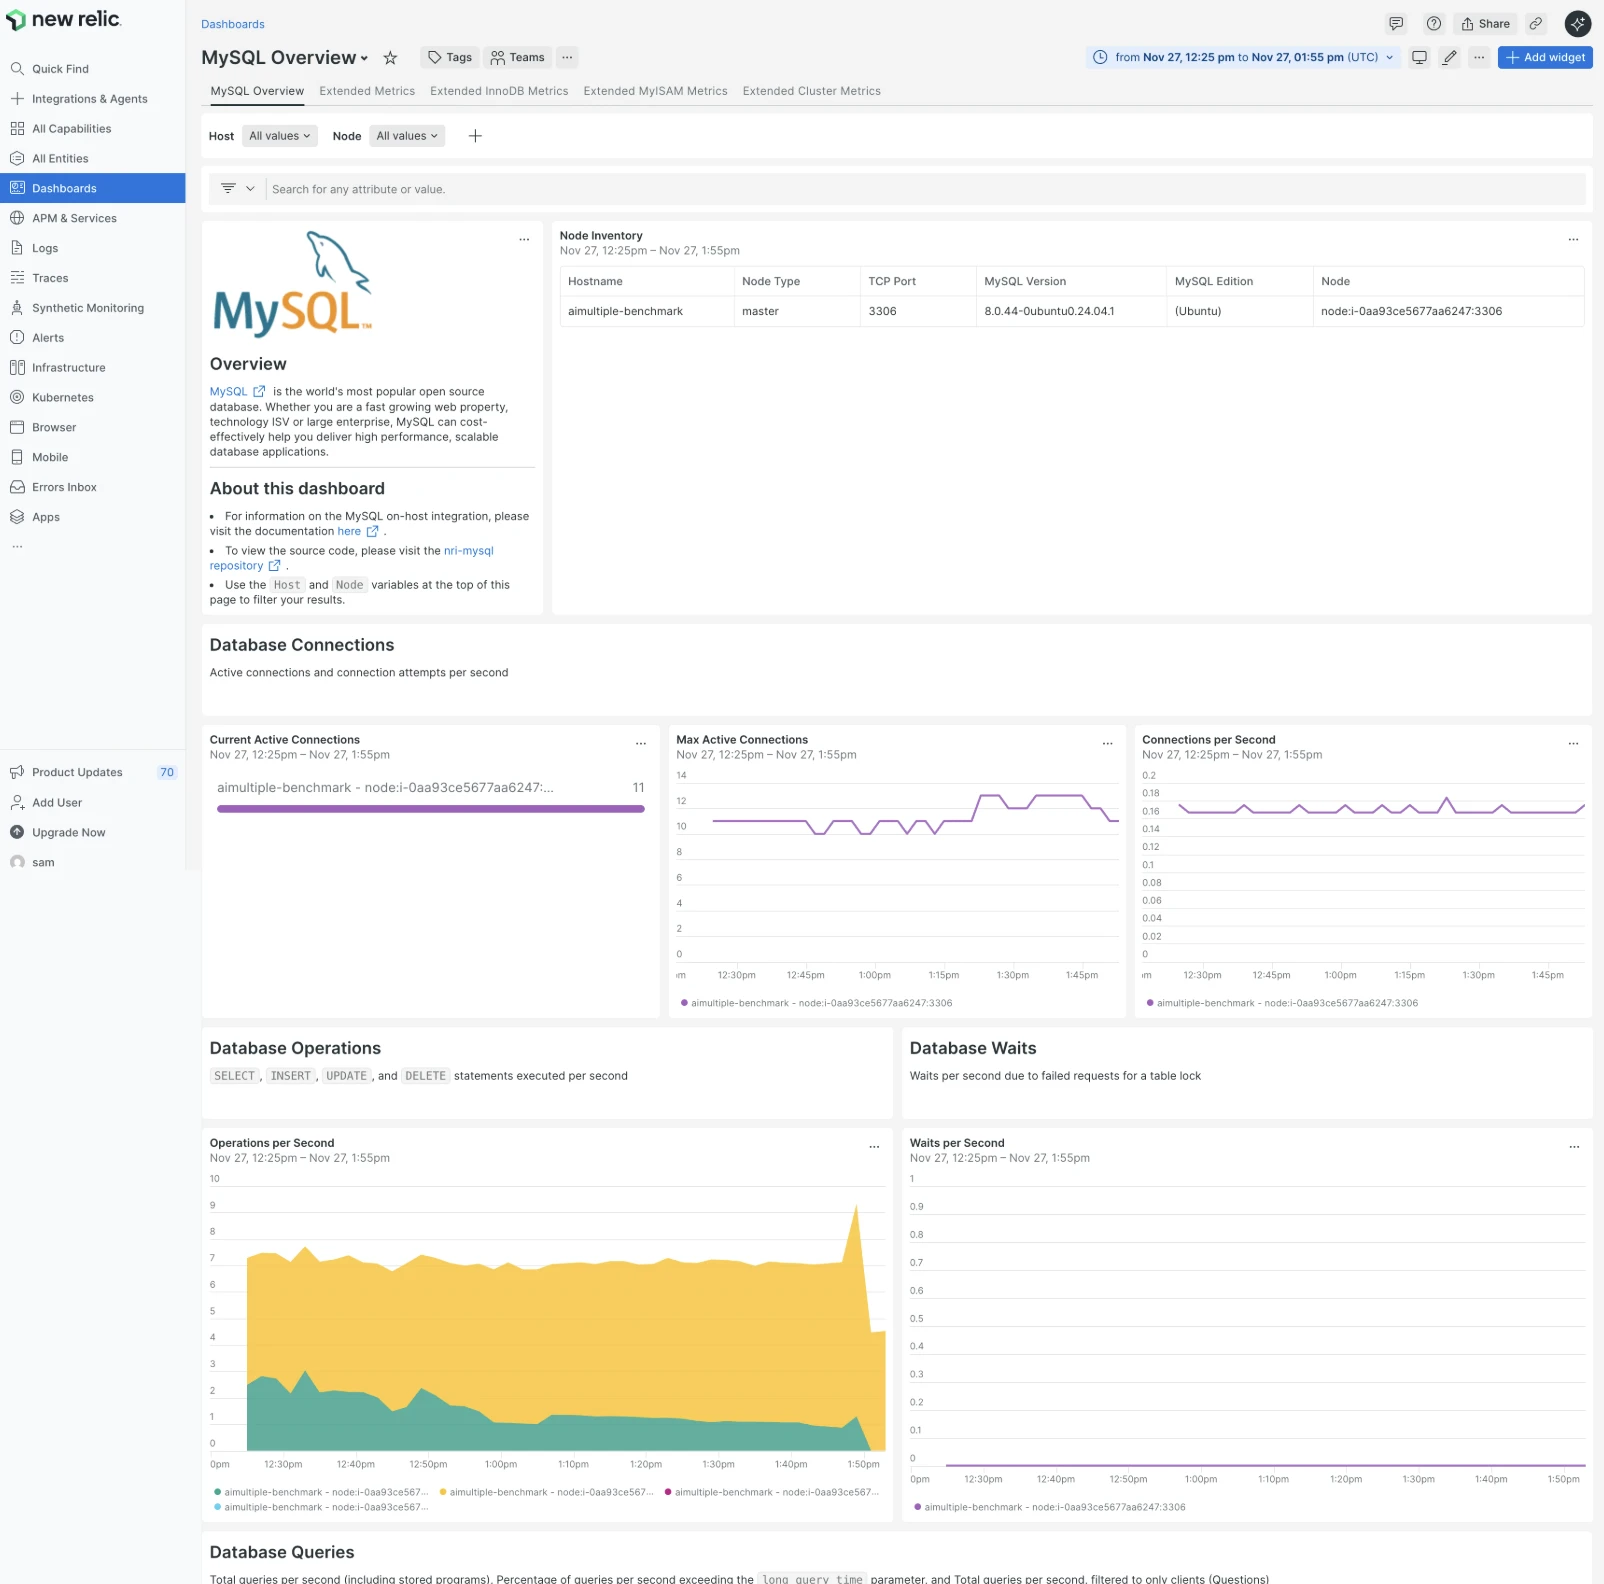Viewport: 1604px width, 1584px height.
Task: Open Integrations & Agents
Action: [x=89, y=99]
